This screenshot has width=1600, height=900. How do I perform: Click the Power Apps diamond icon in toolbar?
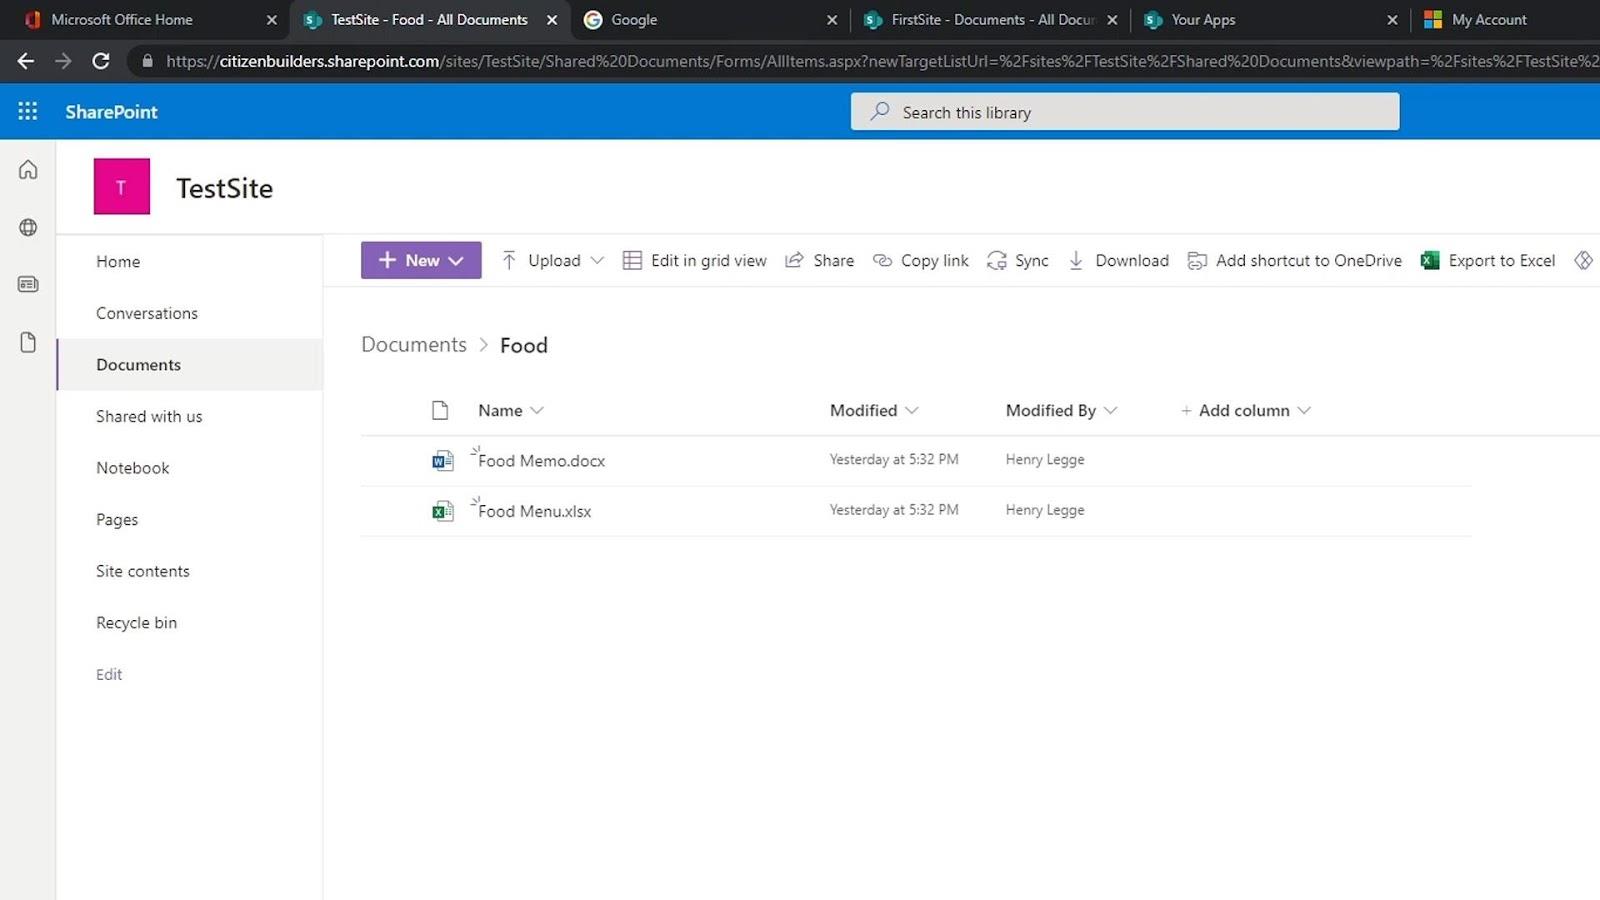[1583, 260]
